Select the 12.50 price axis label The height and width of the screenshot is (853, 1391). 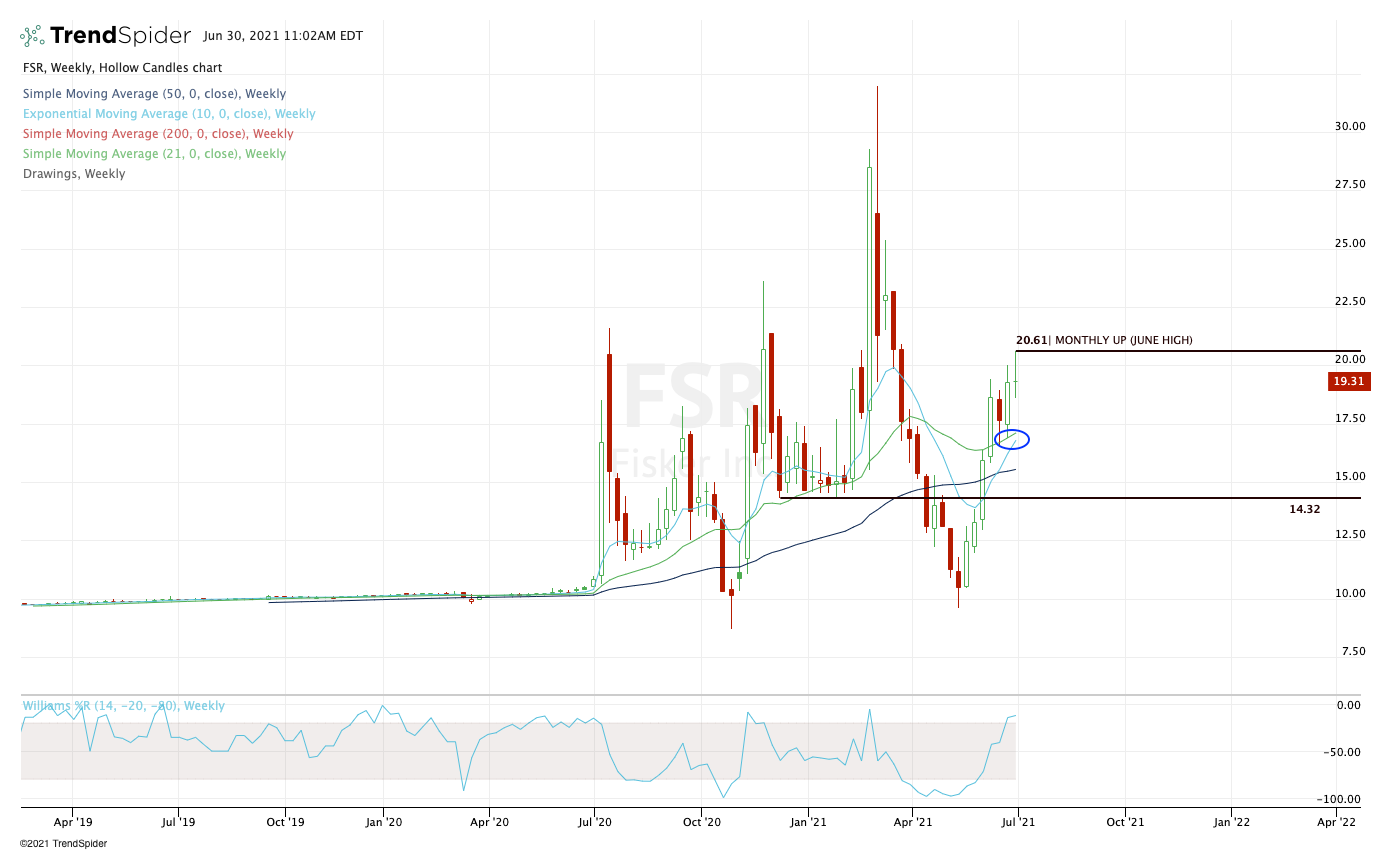[1352, 535]
